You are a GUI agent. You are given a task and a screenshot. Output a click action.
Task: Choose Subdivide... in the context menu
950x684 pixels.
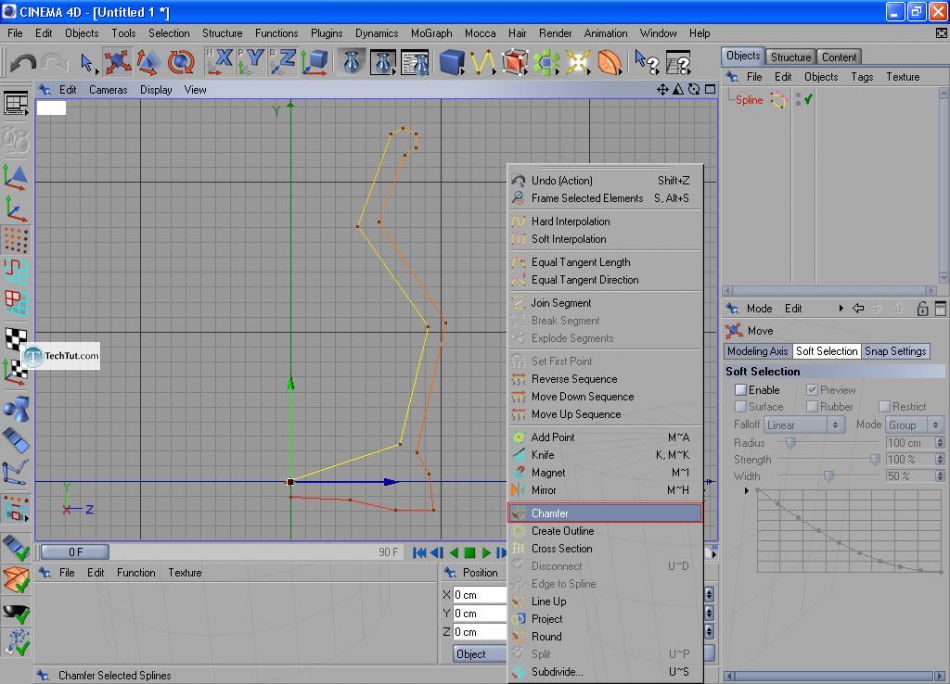click(x=605, y=671)
